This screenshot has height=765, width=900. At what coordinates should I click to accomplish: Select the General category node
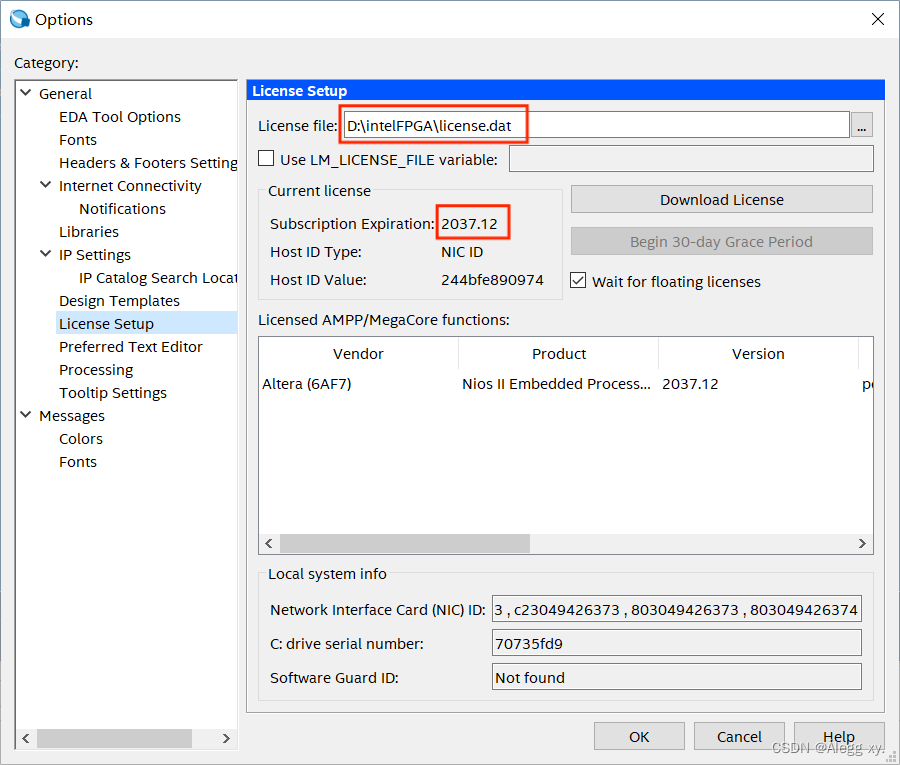(x=65, y=94)
